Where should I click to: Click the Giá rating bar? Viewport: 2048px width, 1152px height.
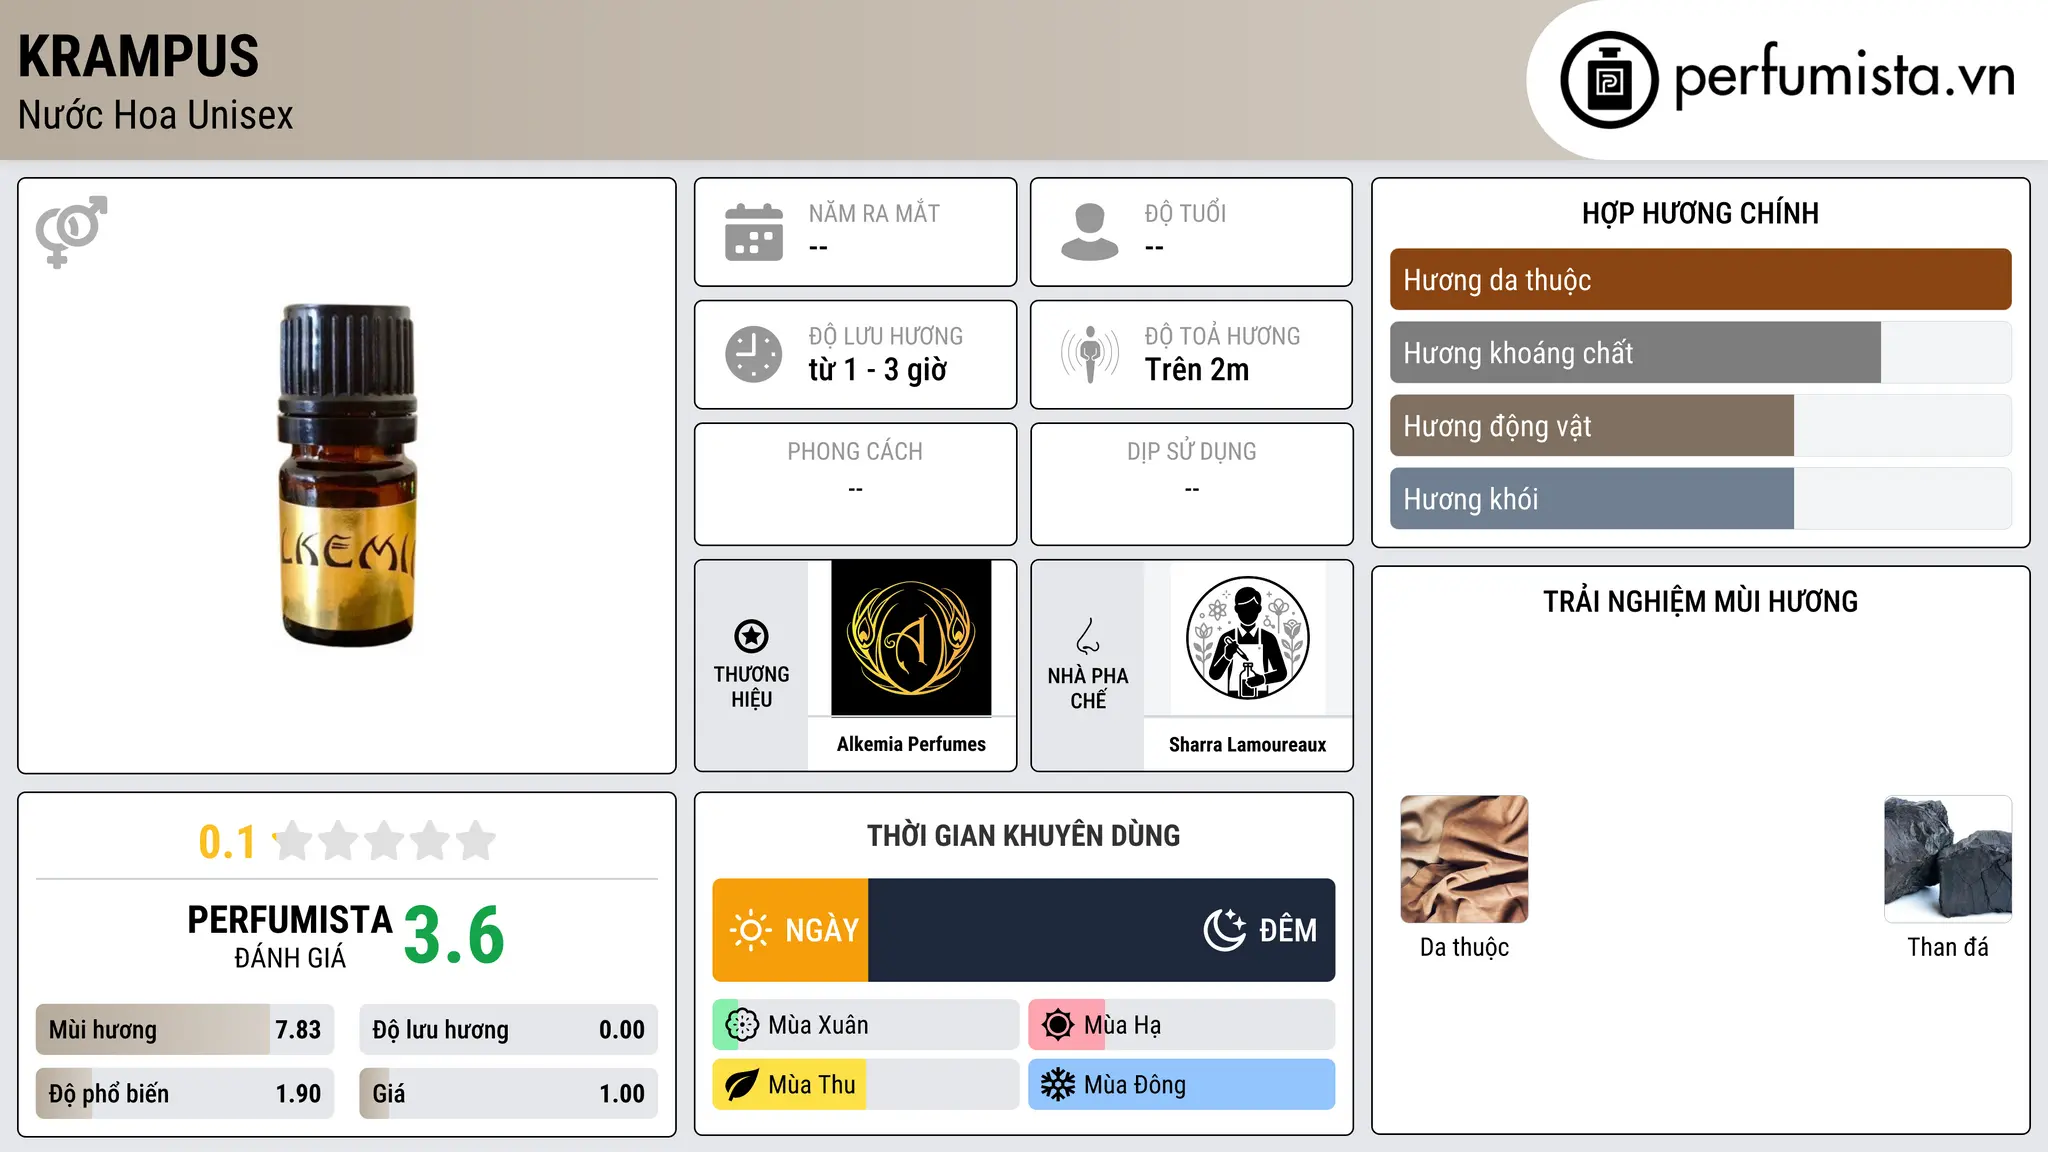click(509, 1094)
